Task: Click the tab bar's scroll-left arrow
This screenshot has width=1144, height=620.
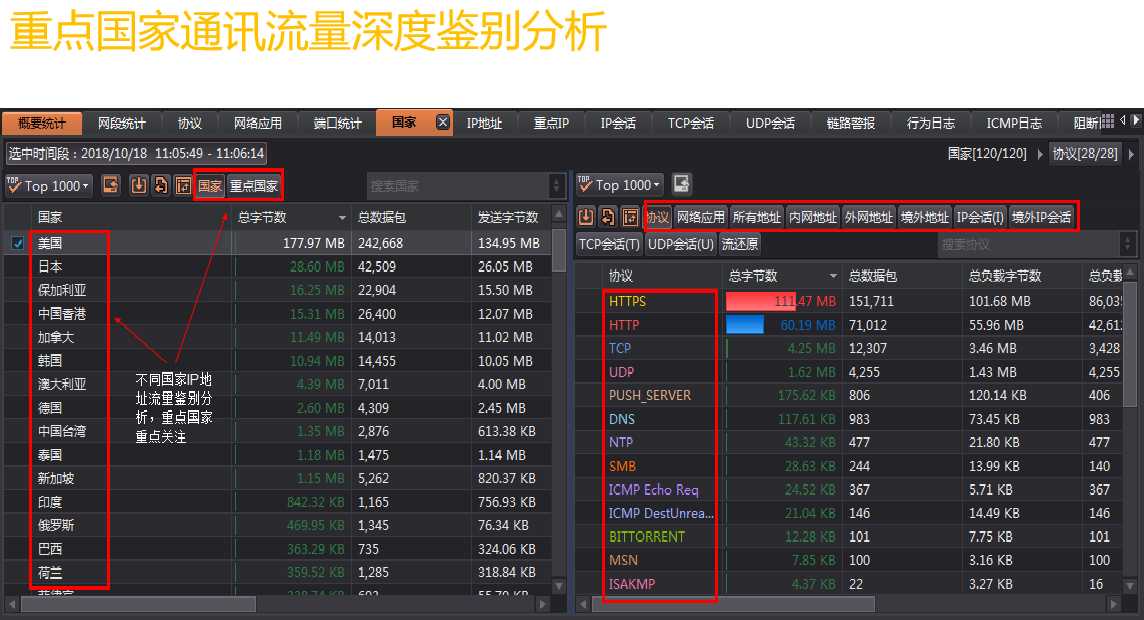Action: point(1123,120)
